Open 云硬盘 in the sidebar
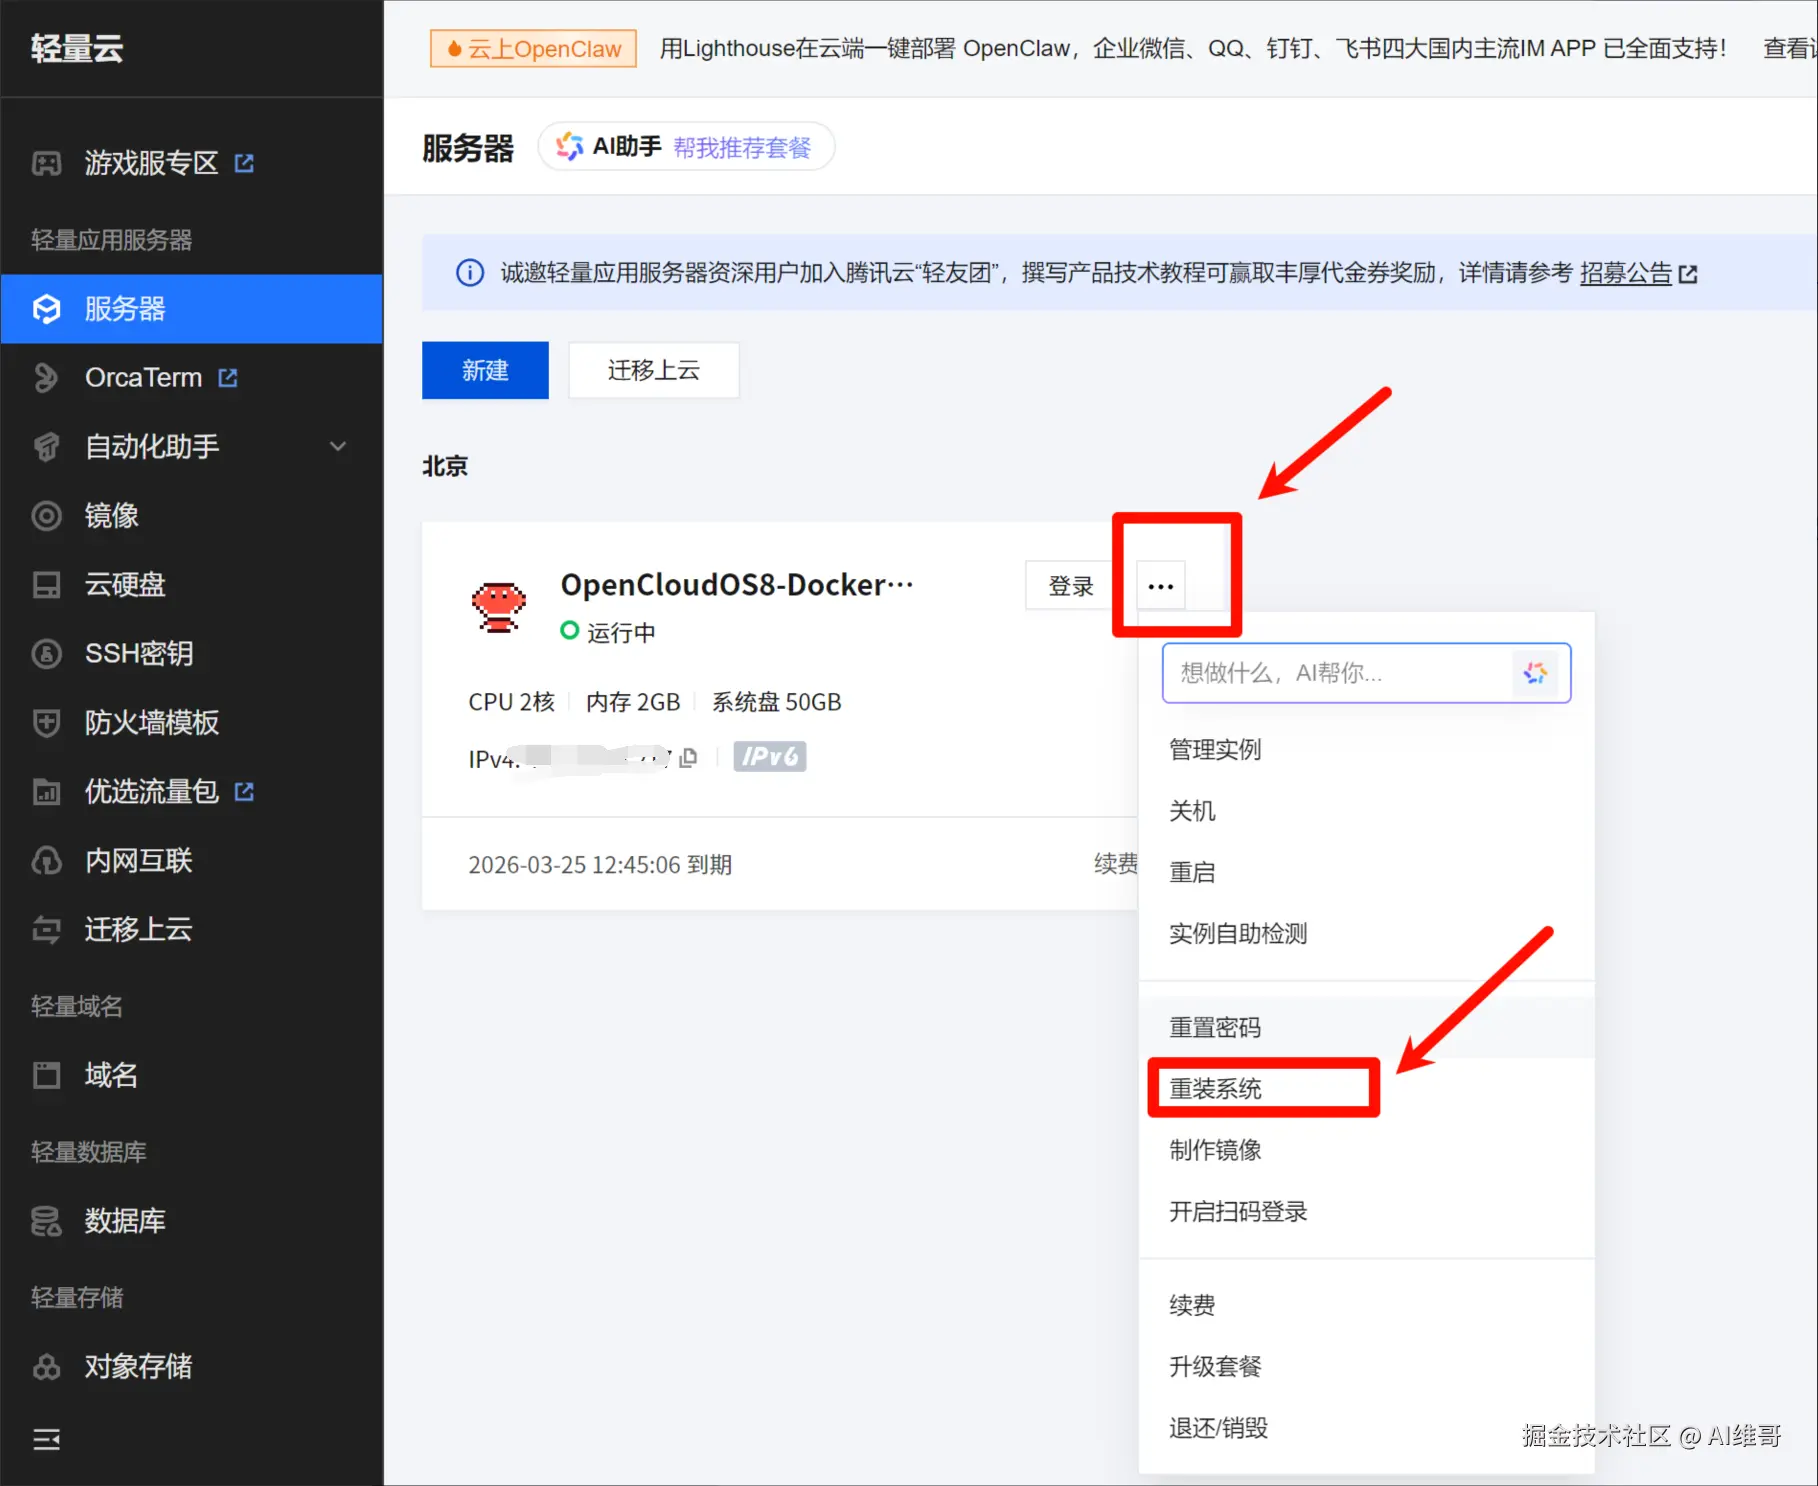 point(192,585)
